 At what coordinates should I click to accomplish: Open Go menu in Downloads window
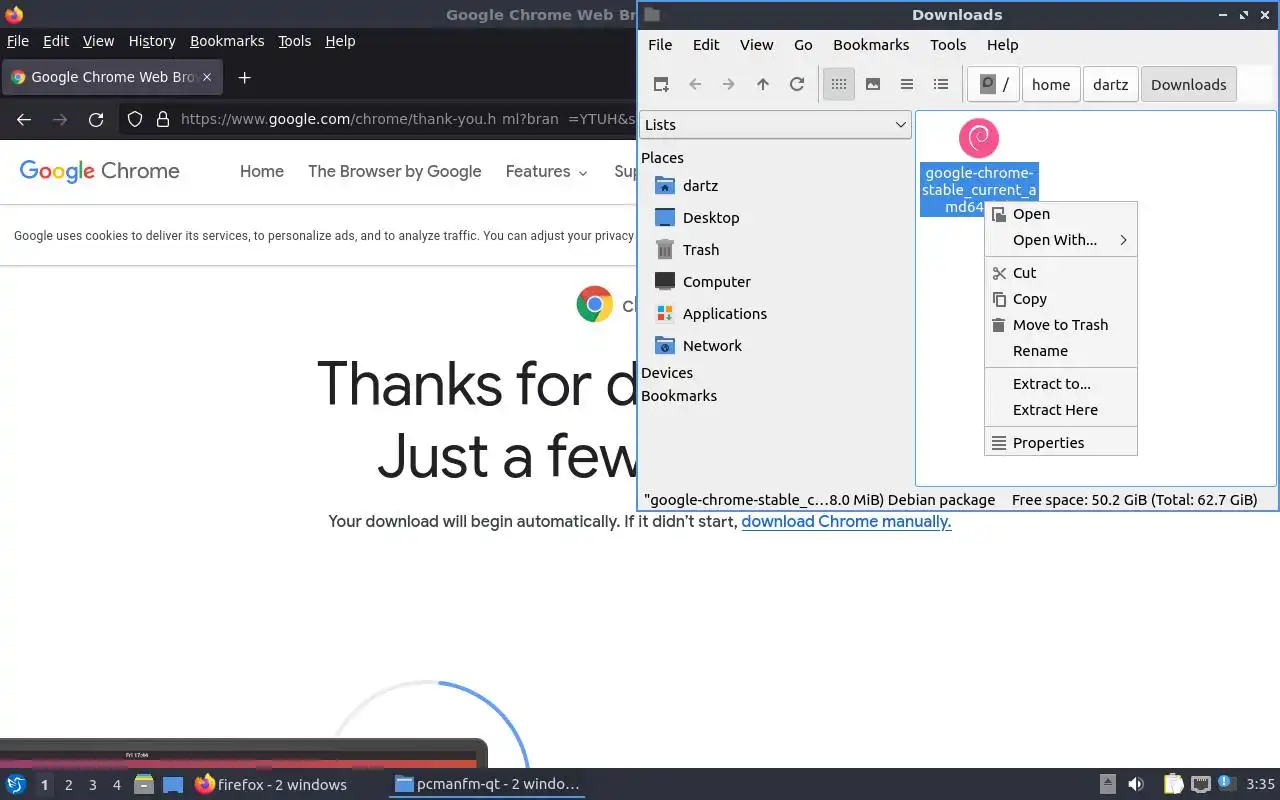click(x=803, y=44)
